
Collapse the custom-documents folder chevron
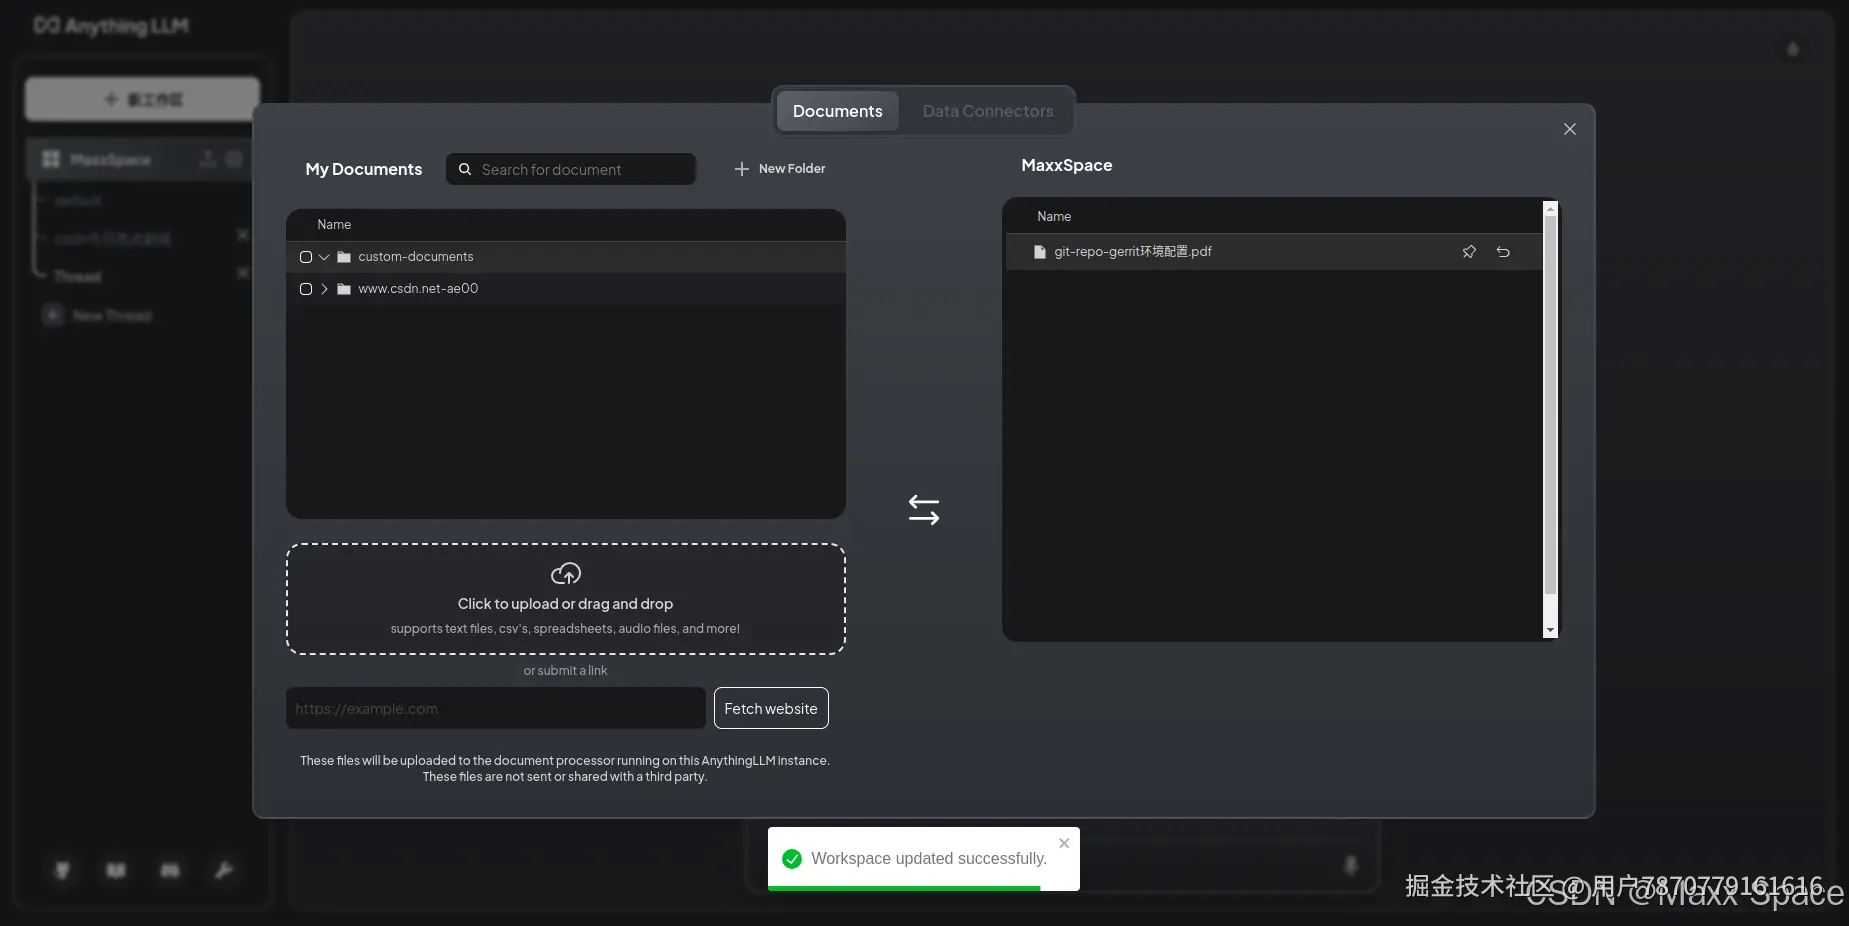(x=324, y=257)
